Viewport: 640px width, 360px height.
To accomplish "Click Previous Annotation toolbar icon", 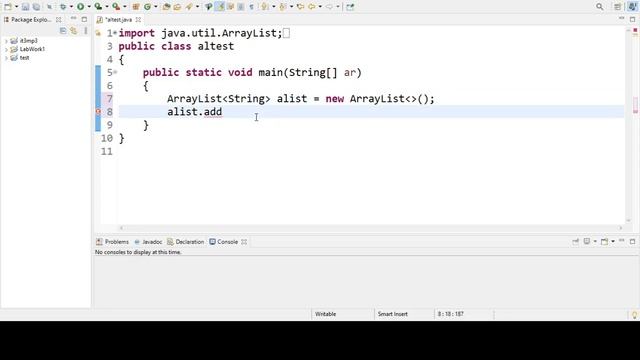I will tap(282, 7).
